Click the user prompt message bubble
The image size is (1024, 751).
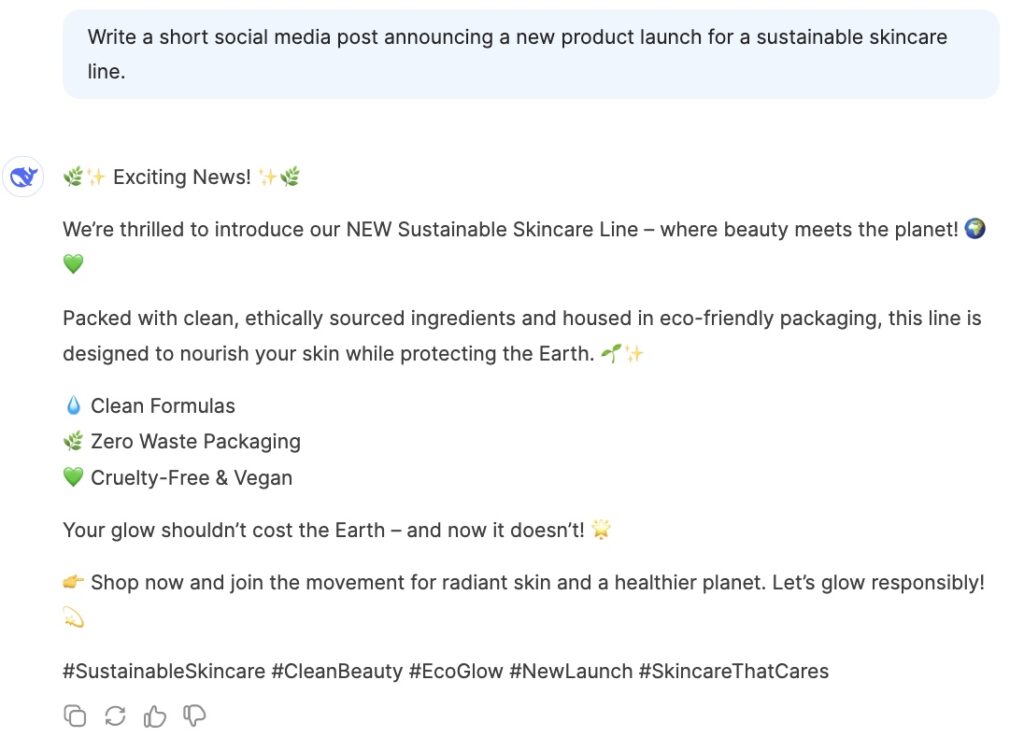530,55
